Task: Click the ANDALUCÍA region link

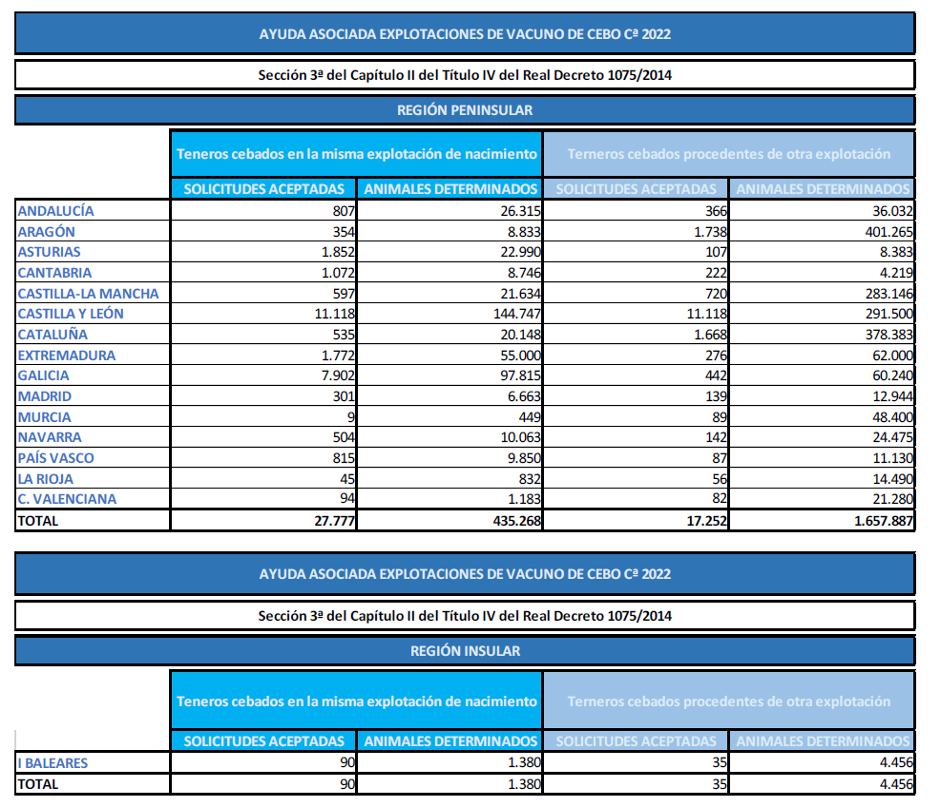Action: tap(56, 211)
